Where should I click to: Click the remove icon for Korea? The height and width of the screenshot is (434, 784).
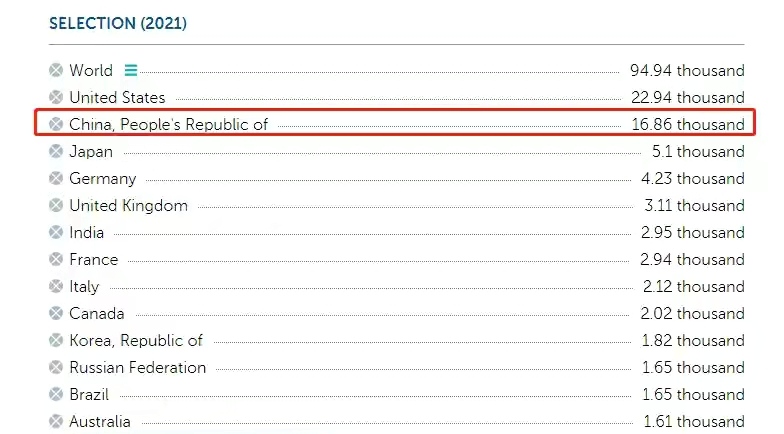point(56,341)
